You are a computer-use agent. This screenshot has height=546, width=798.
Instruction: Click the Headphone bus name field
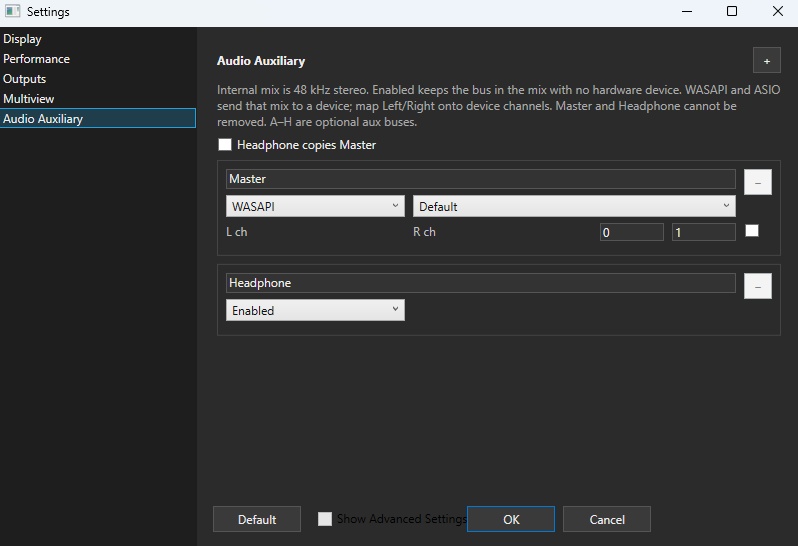pyautogui.click(x=480, y=283)
